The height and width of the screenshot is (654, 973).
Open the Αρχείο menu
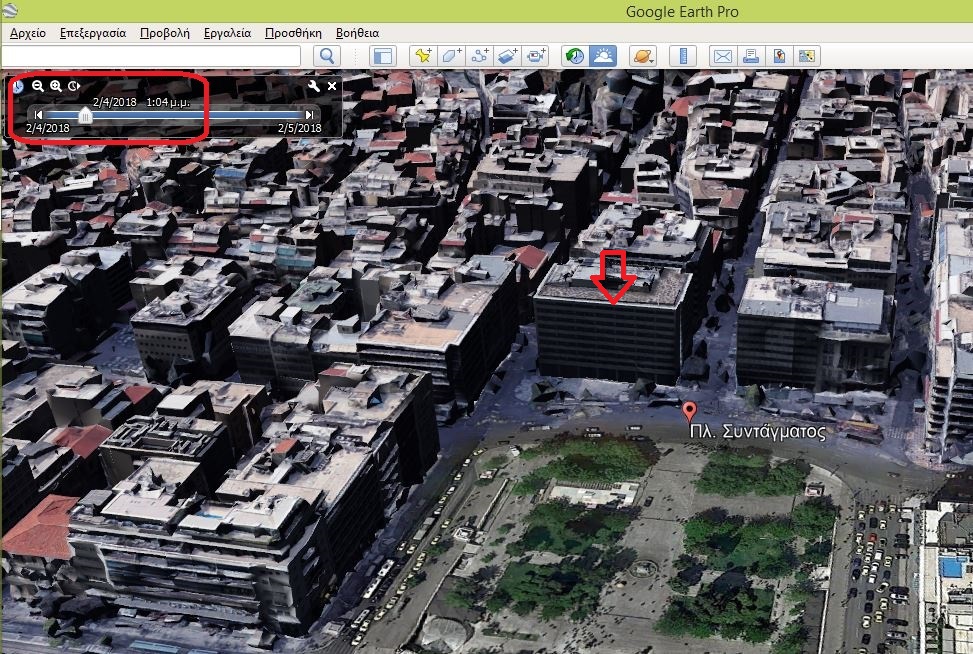[x=28, y=33]
